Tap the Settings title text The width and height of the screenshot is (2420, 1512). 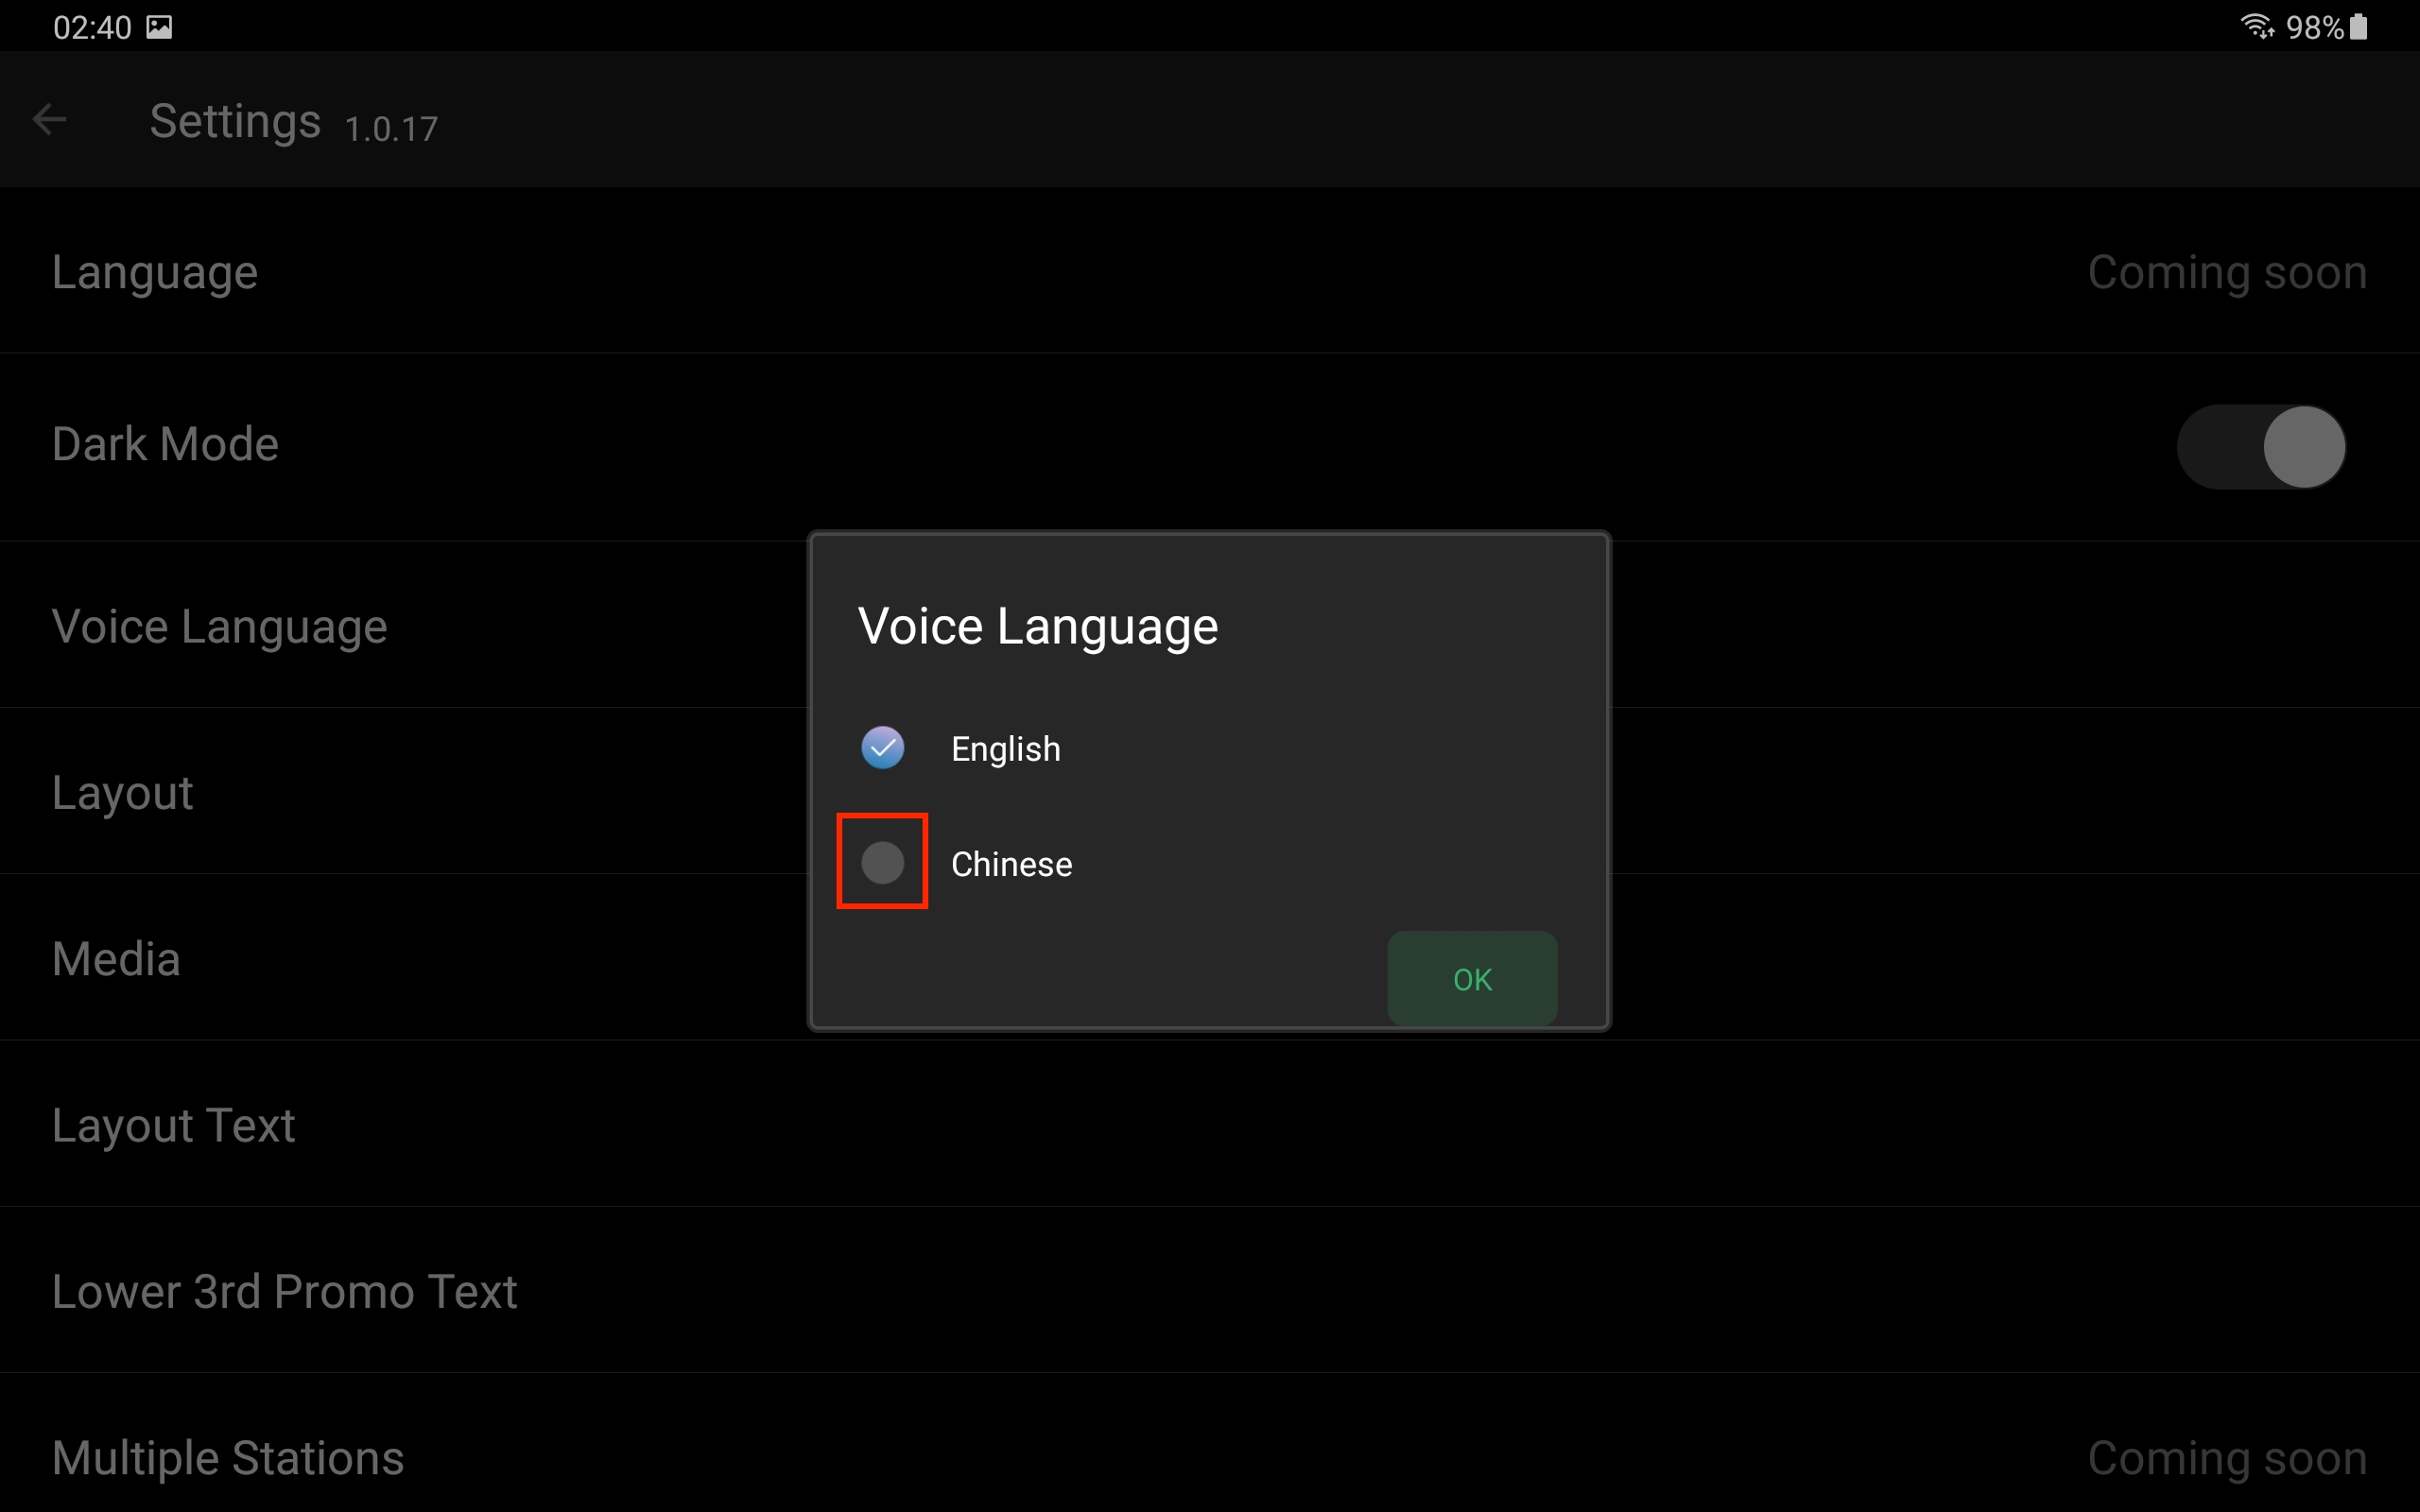[x=235, y=121]
